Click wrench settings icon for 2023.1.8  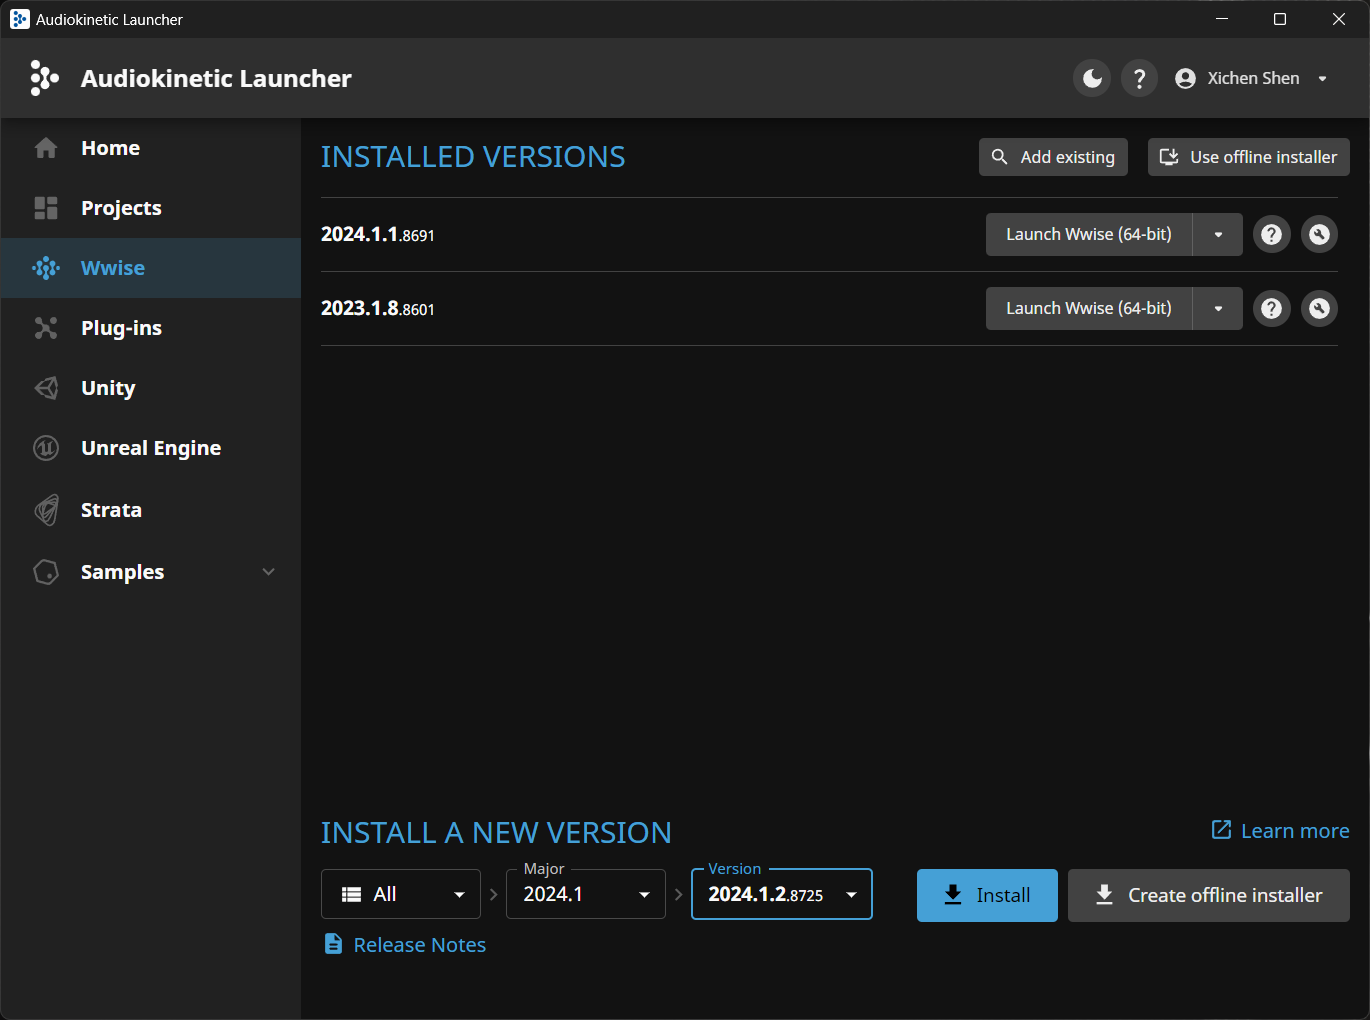tap(1319, 308)
